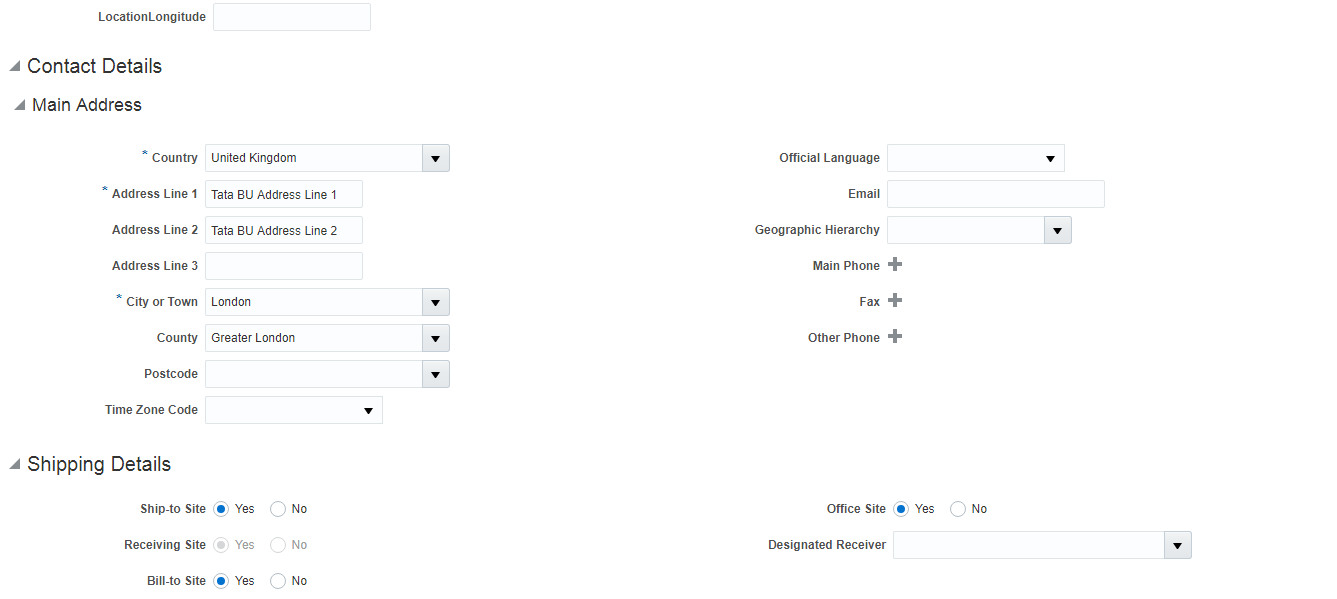This screenshot has width=1337, height=599.
Task: Open the Postcode dropdown arrow
Action: (436, 374)
